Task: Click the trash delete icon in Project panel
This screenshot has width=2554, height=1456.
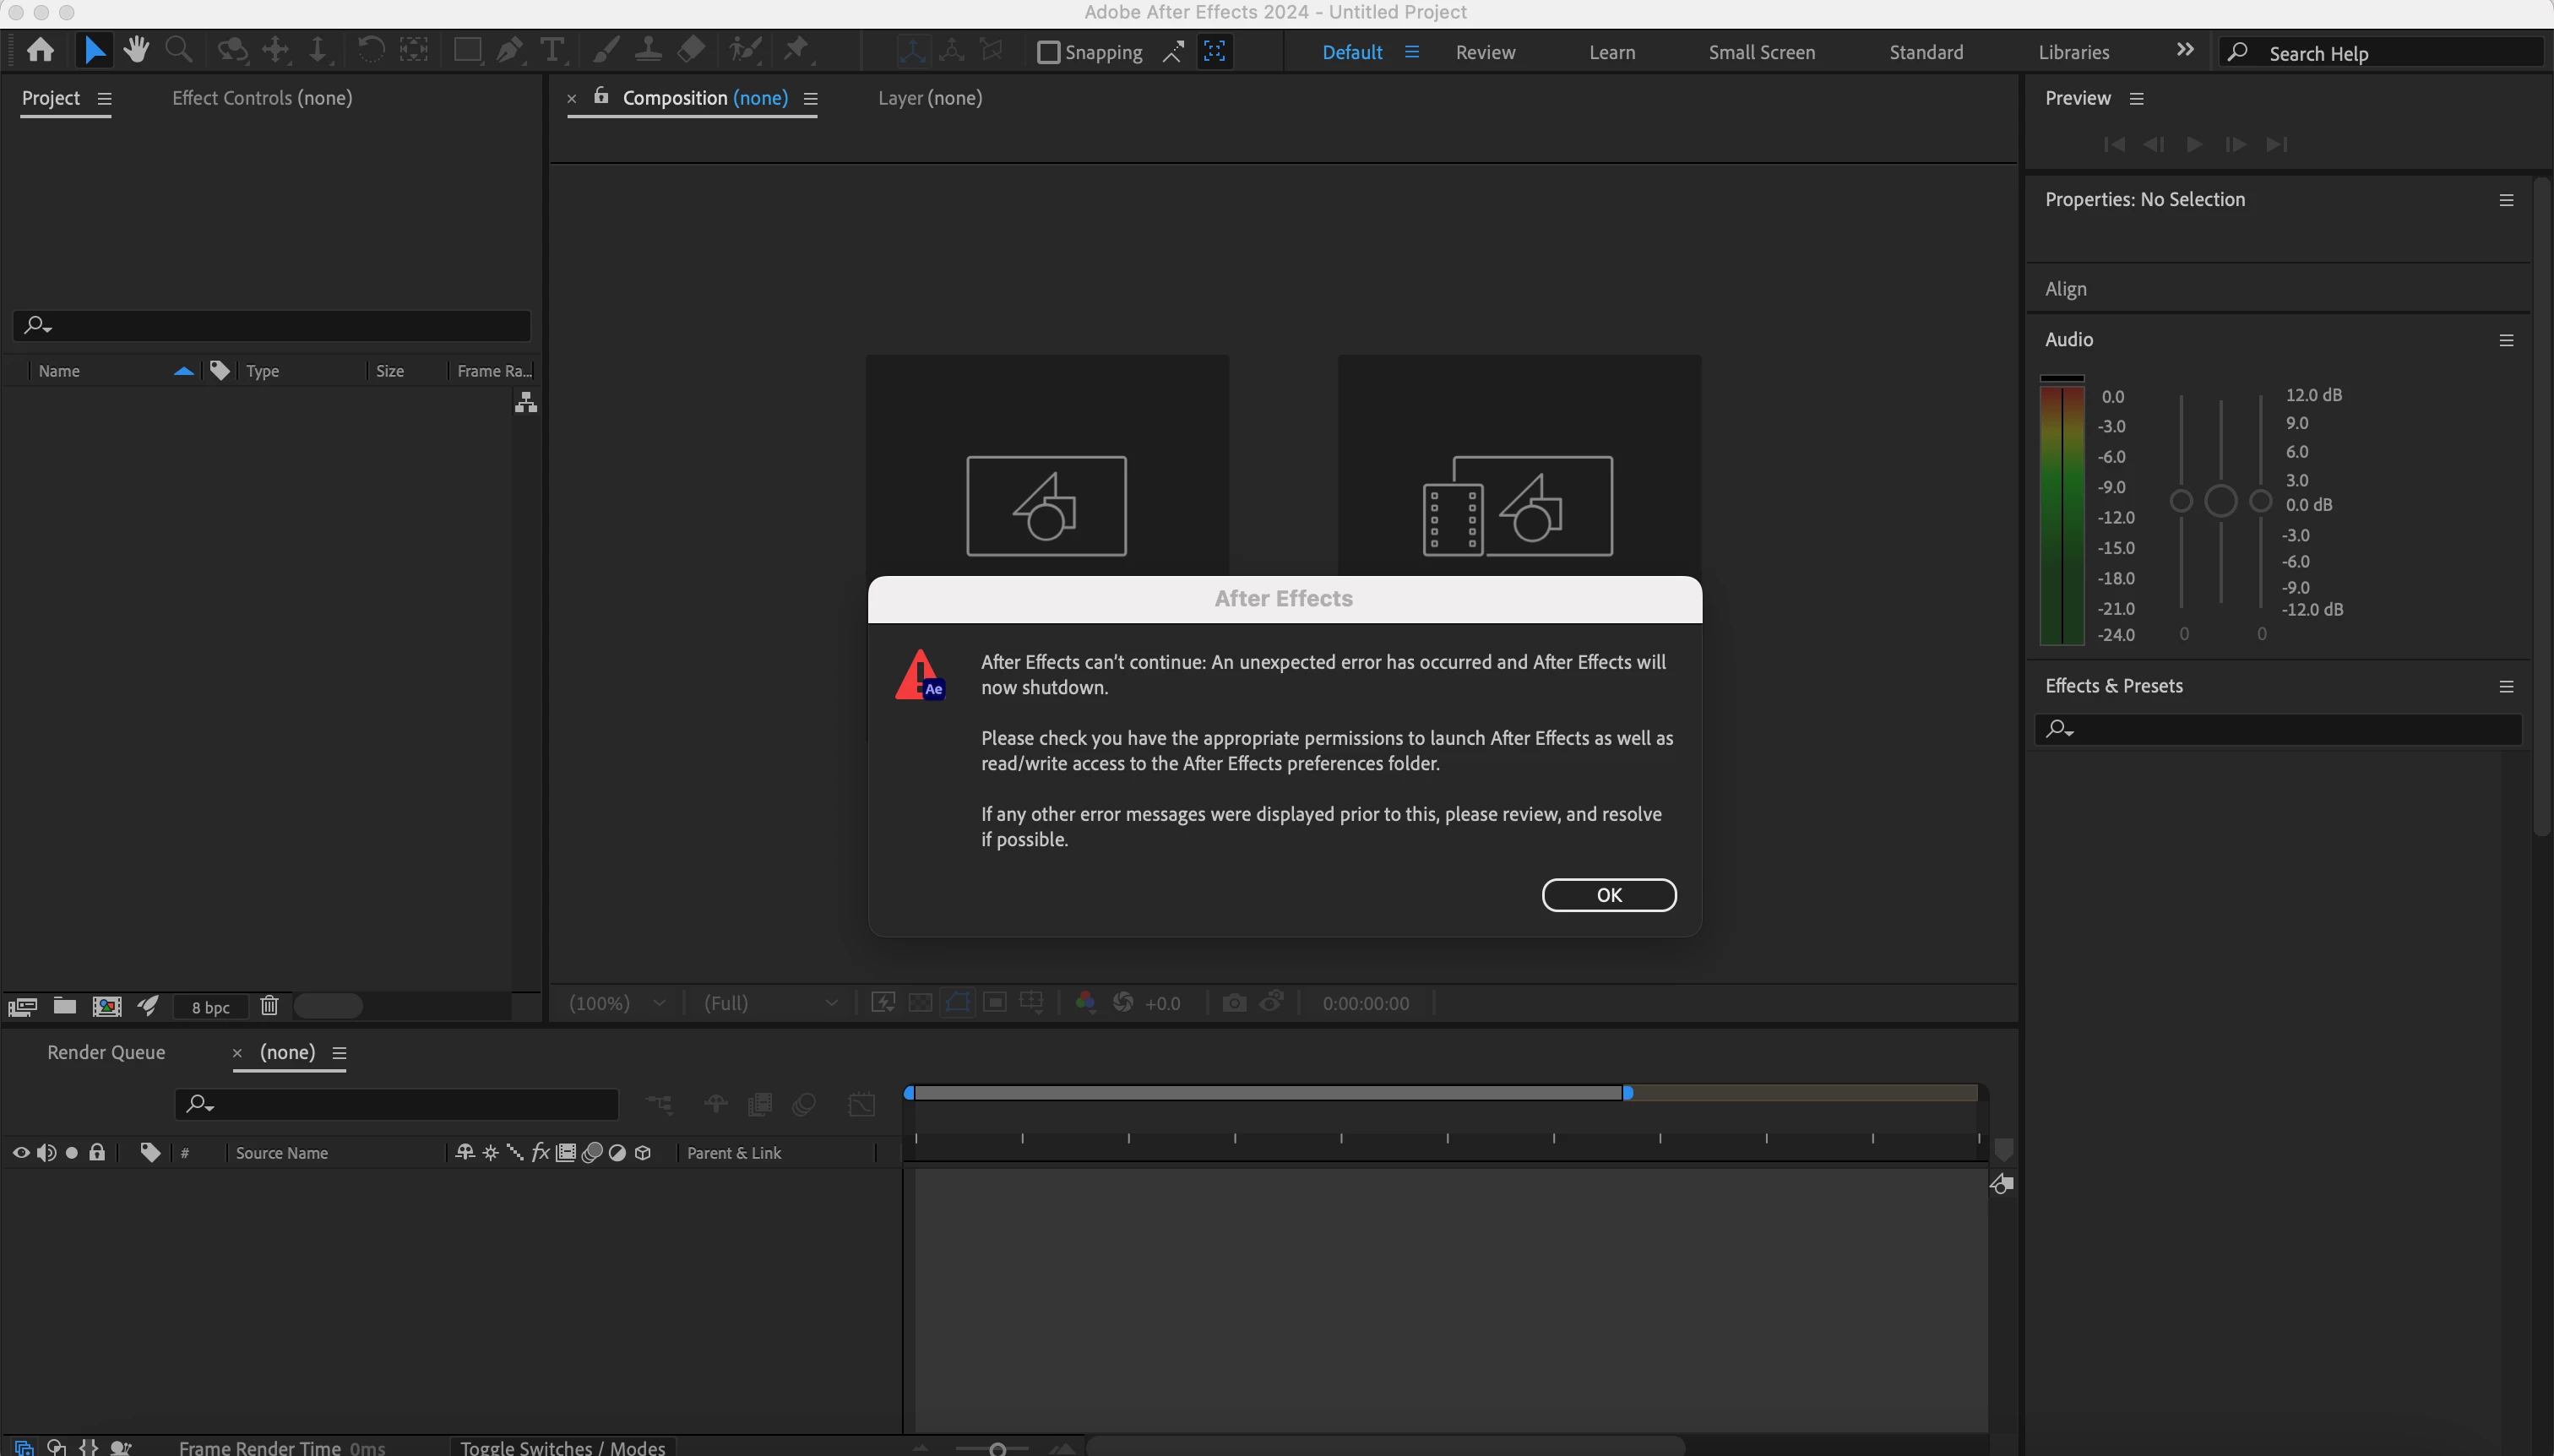Action: click(x=269, y=1005)
